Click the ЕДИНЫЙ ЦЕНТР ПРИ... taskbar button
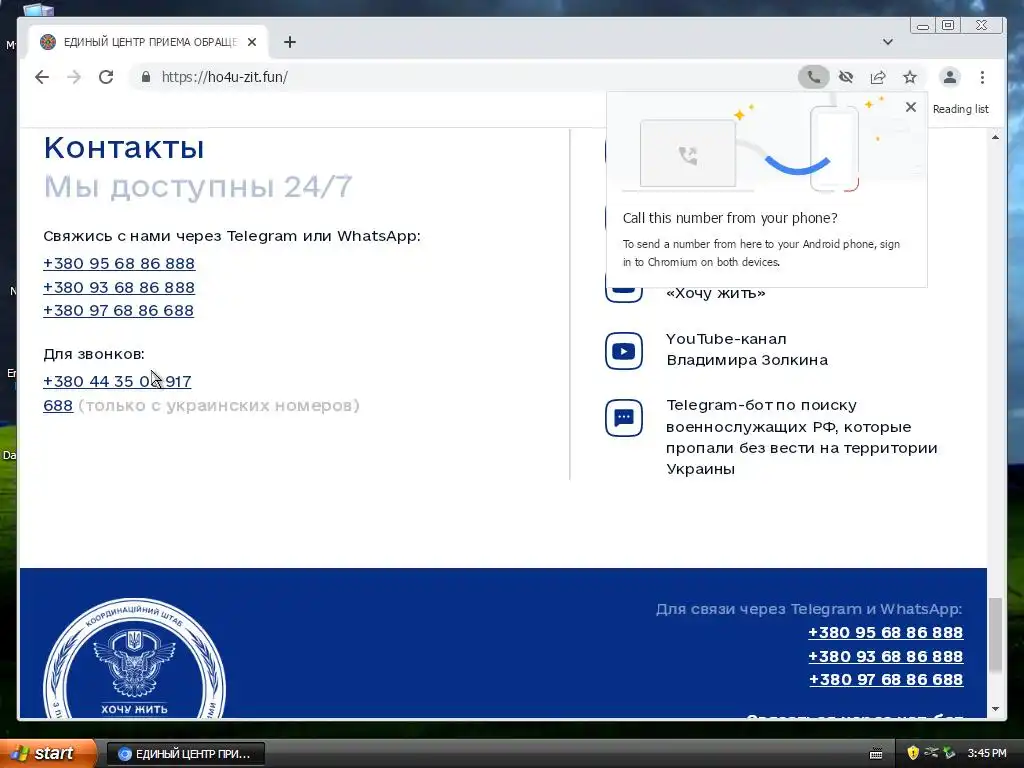 [185, 754]
